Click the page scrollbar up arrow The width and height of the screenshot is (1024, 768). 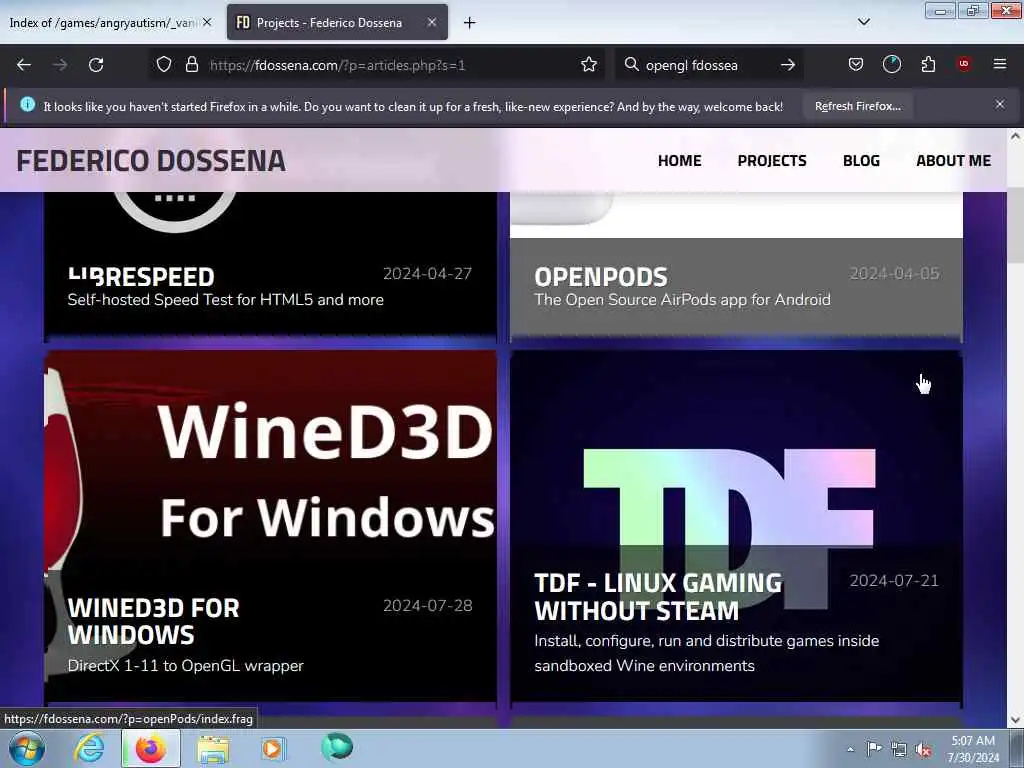(1015, 136)
